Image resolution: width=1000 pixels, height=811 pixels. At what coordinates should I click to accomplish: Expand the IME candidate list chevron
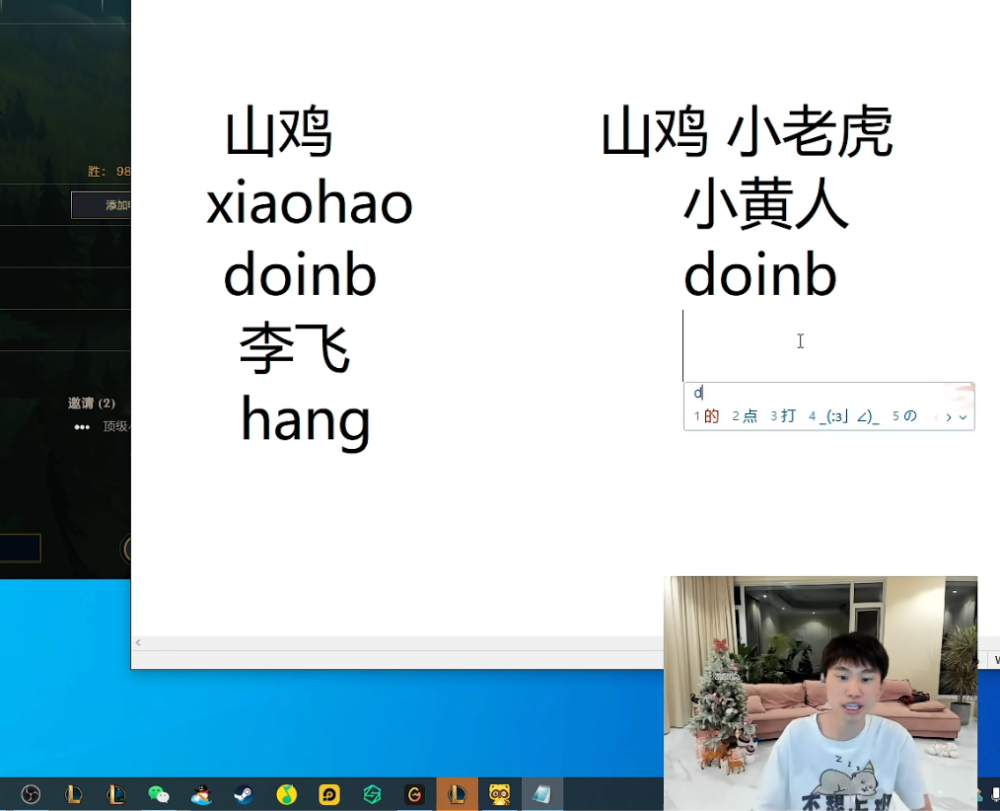(963, 417)
